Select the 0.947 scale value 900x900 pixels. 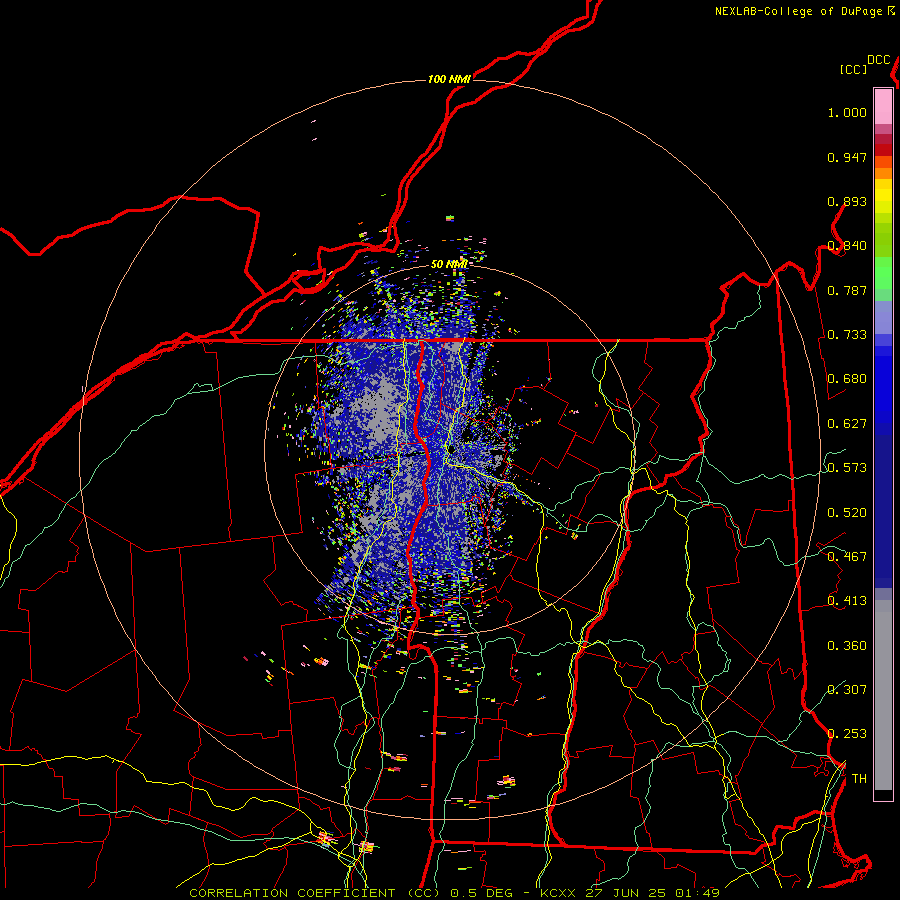click(x=847, y=157)
